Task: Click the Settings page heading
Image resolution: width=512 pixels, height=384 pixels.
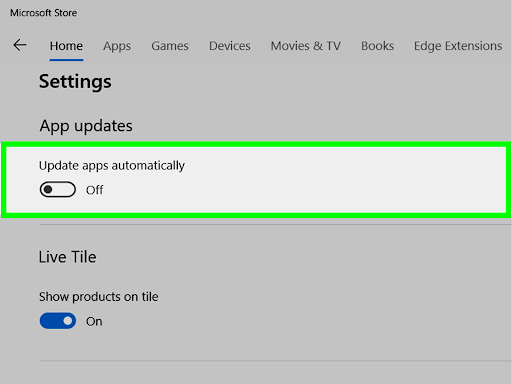Action: (75, 82)
